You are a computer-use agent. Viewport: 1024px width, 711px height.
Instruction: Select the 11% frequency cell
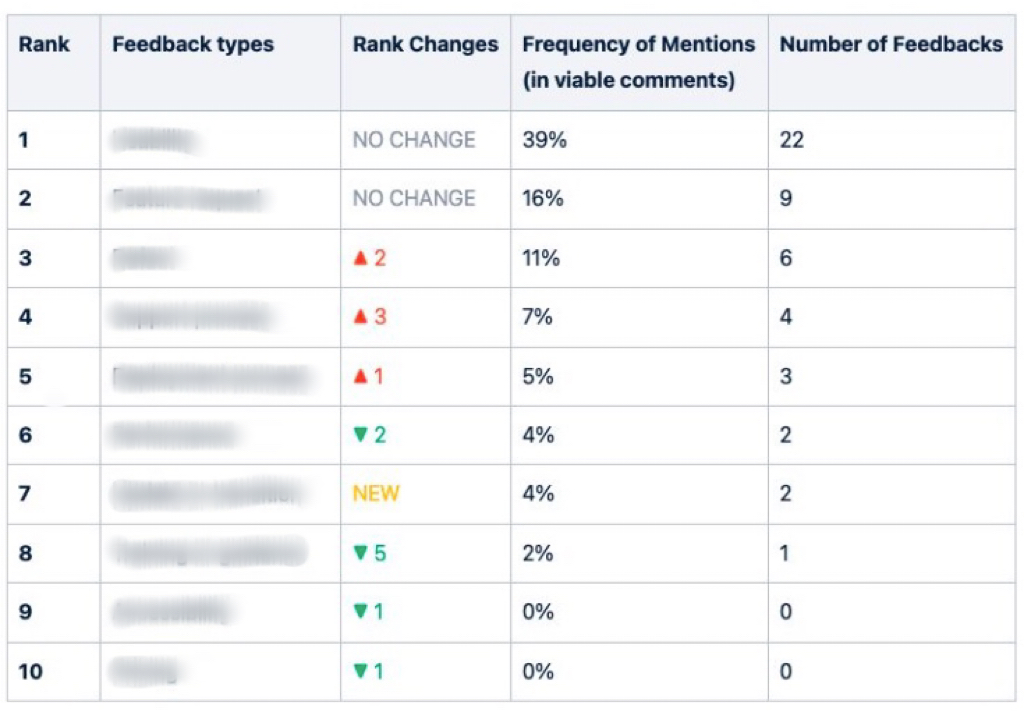(x=541, y=259)
